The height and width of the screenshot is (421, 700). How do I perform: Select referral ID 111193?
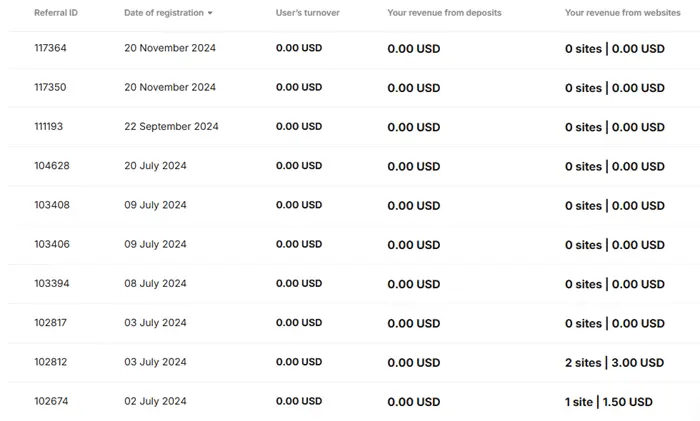click(x=49, y=126)
